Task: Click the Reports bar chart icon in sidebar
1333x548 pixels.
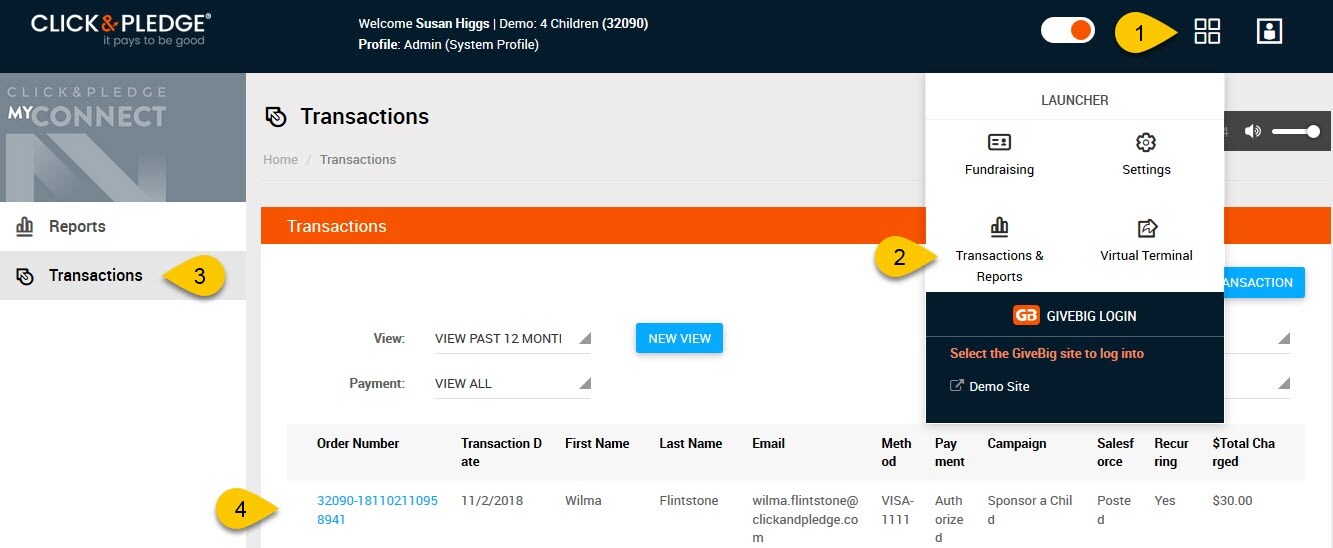Action: (x=25, y=226)
